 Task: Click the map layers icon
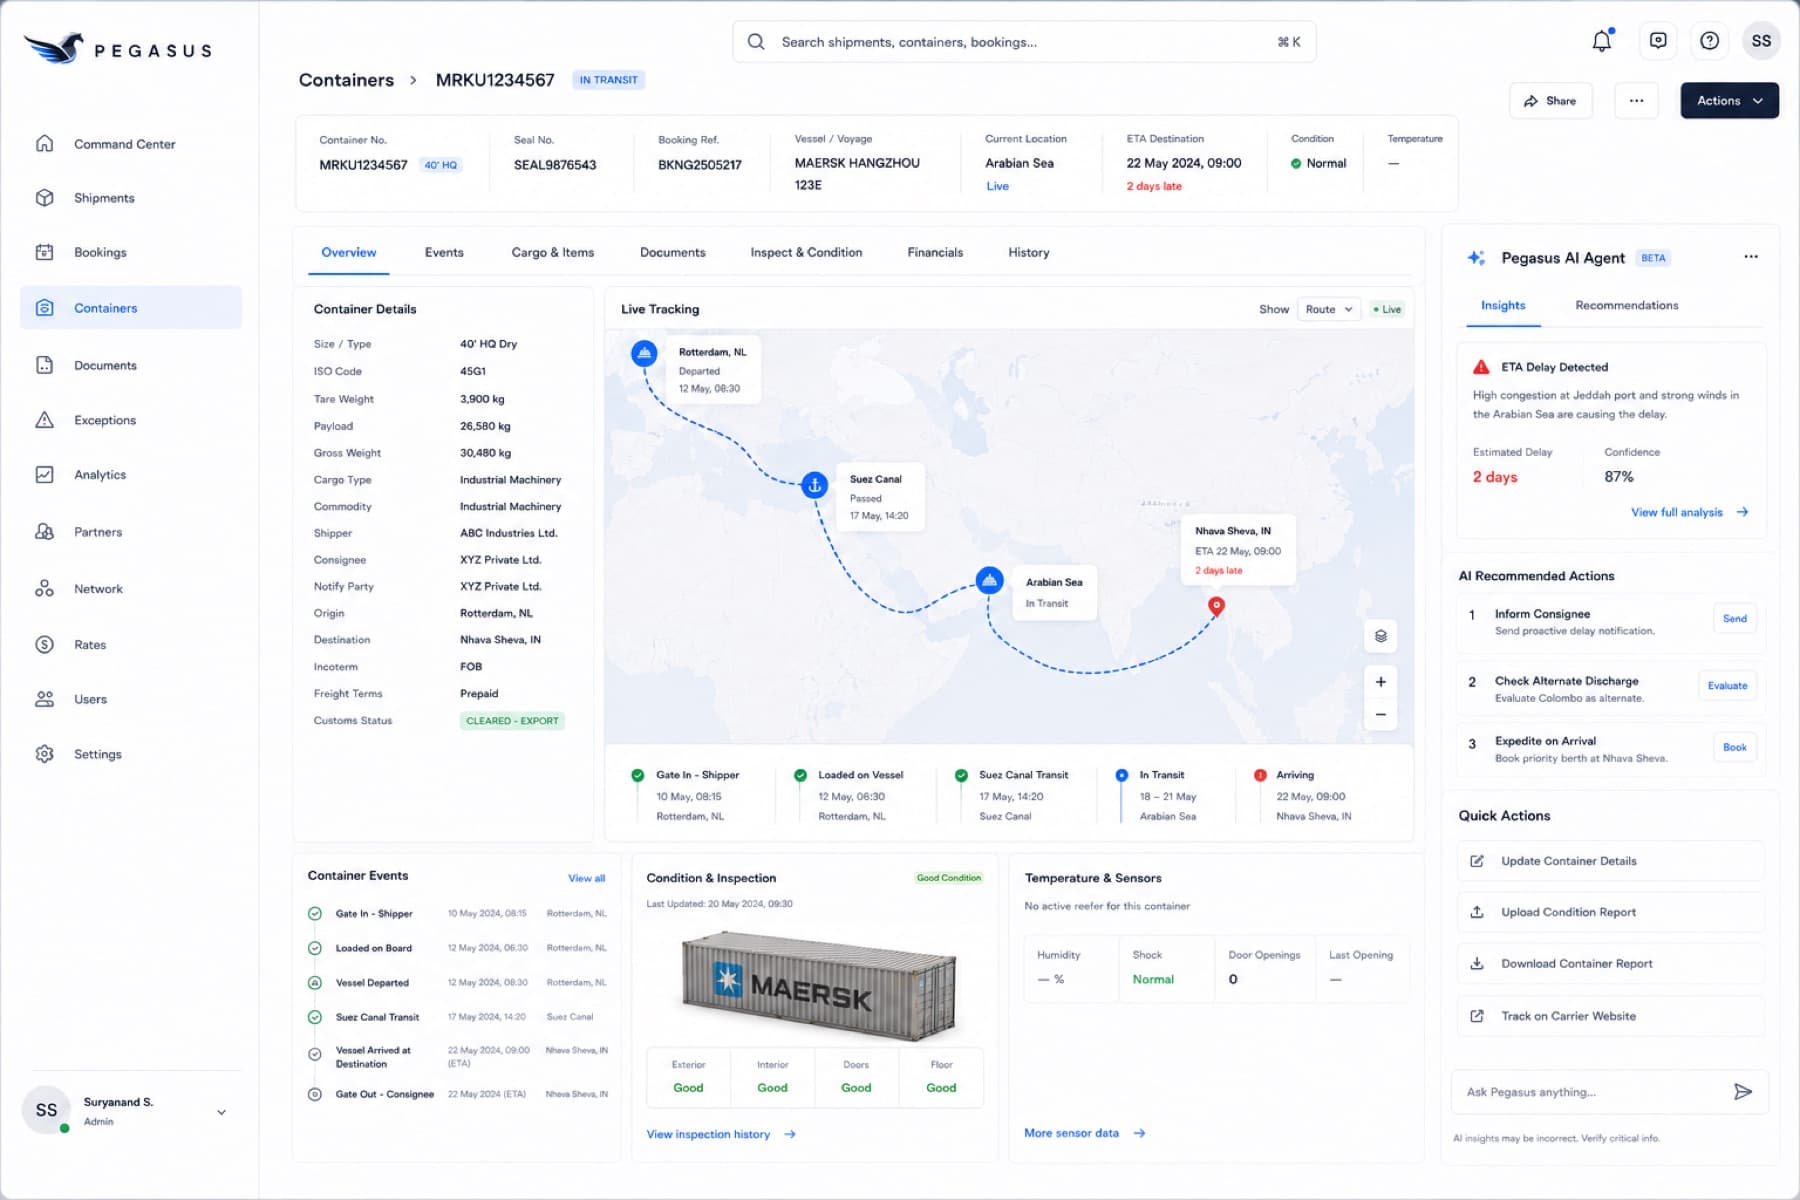click(1381, 636)
